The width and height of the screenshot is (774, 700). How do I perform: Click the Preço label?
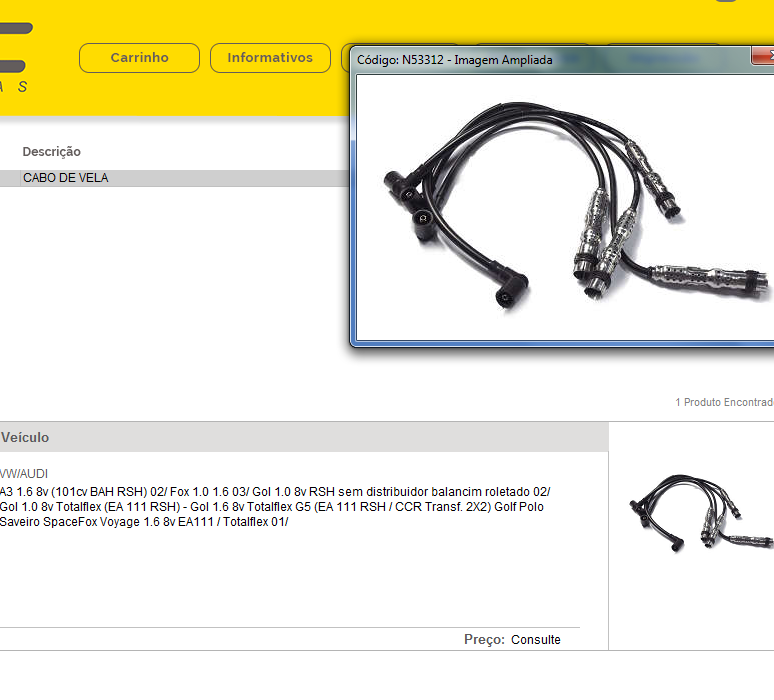point(484,640)
